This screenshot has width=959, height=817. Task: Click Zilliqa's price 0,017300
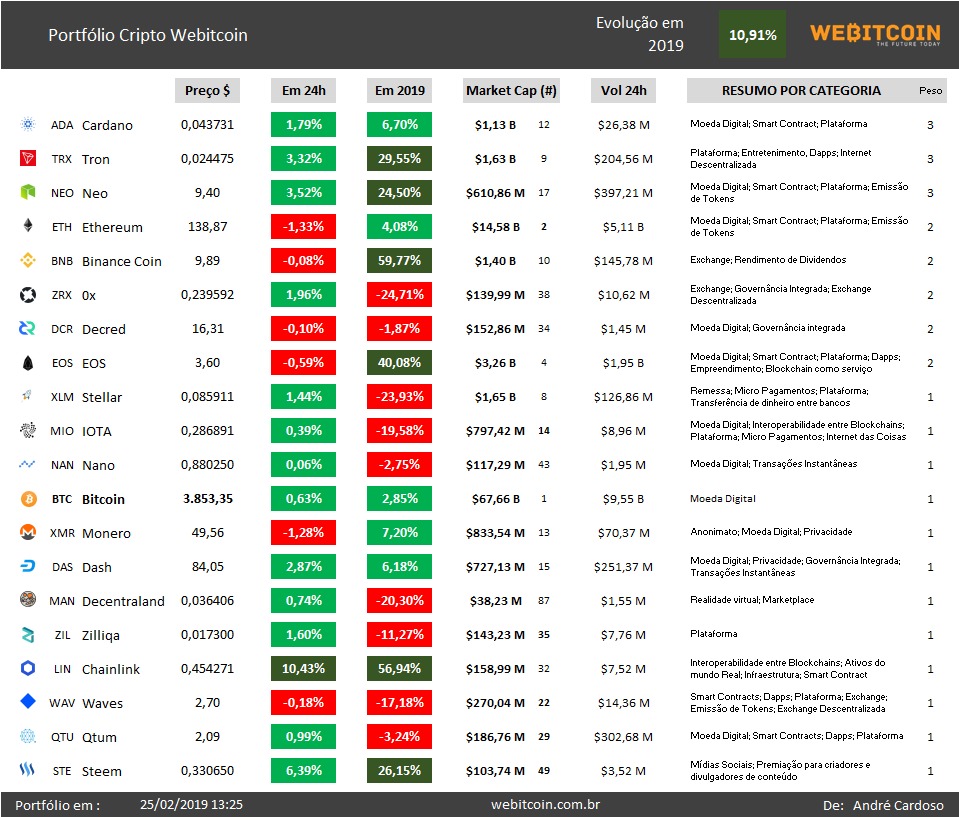point(207,635)
